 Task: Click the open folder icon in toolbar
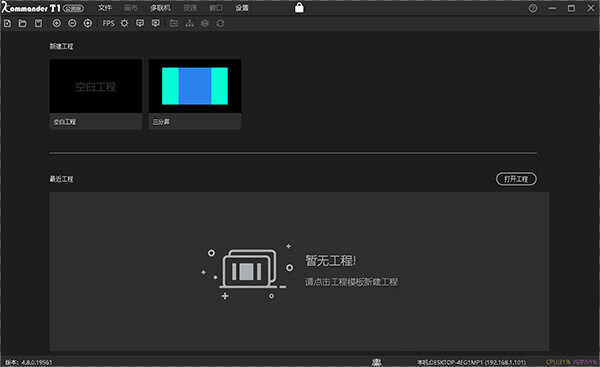point(23,23)
